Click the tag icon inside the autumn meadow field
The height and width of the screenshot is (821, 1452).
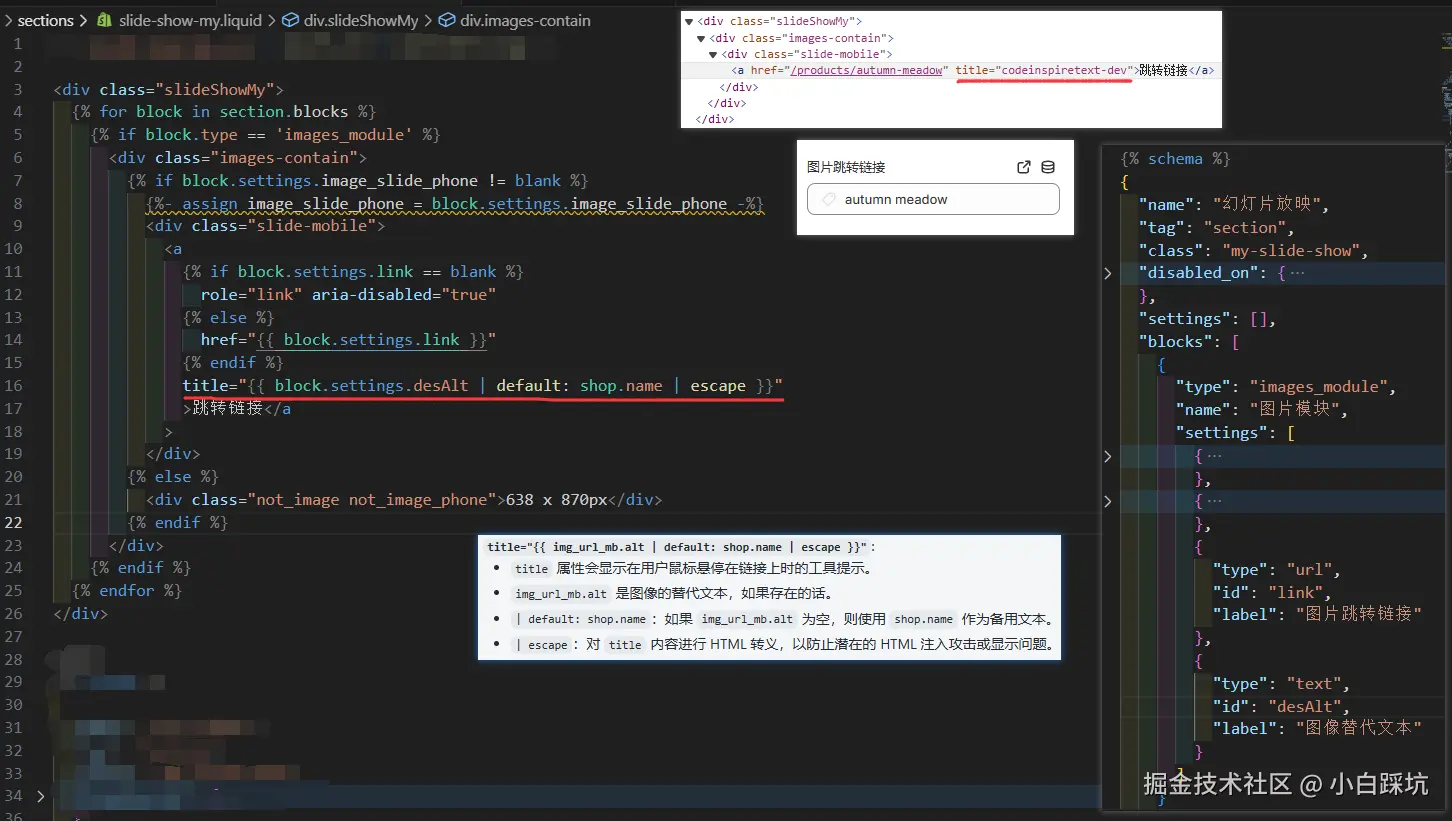pyautogui.click(x=828, y=200)
